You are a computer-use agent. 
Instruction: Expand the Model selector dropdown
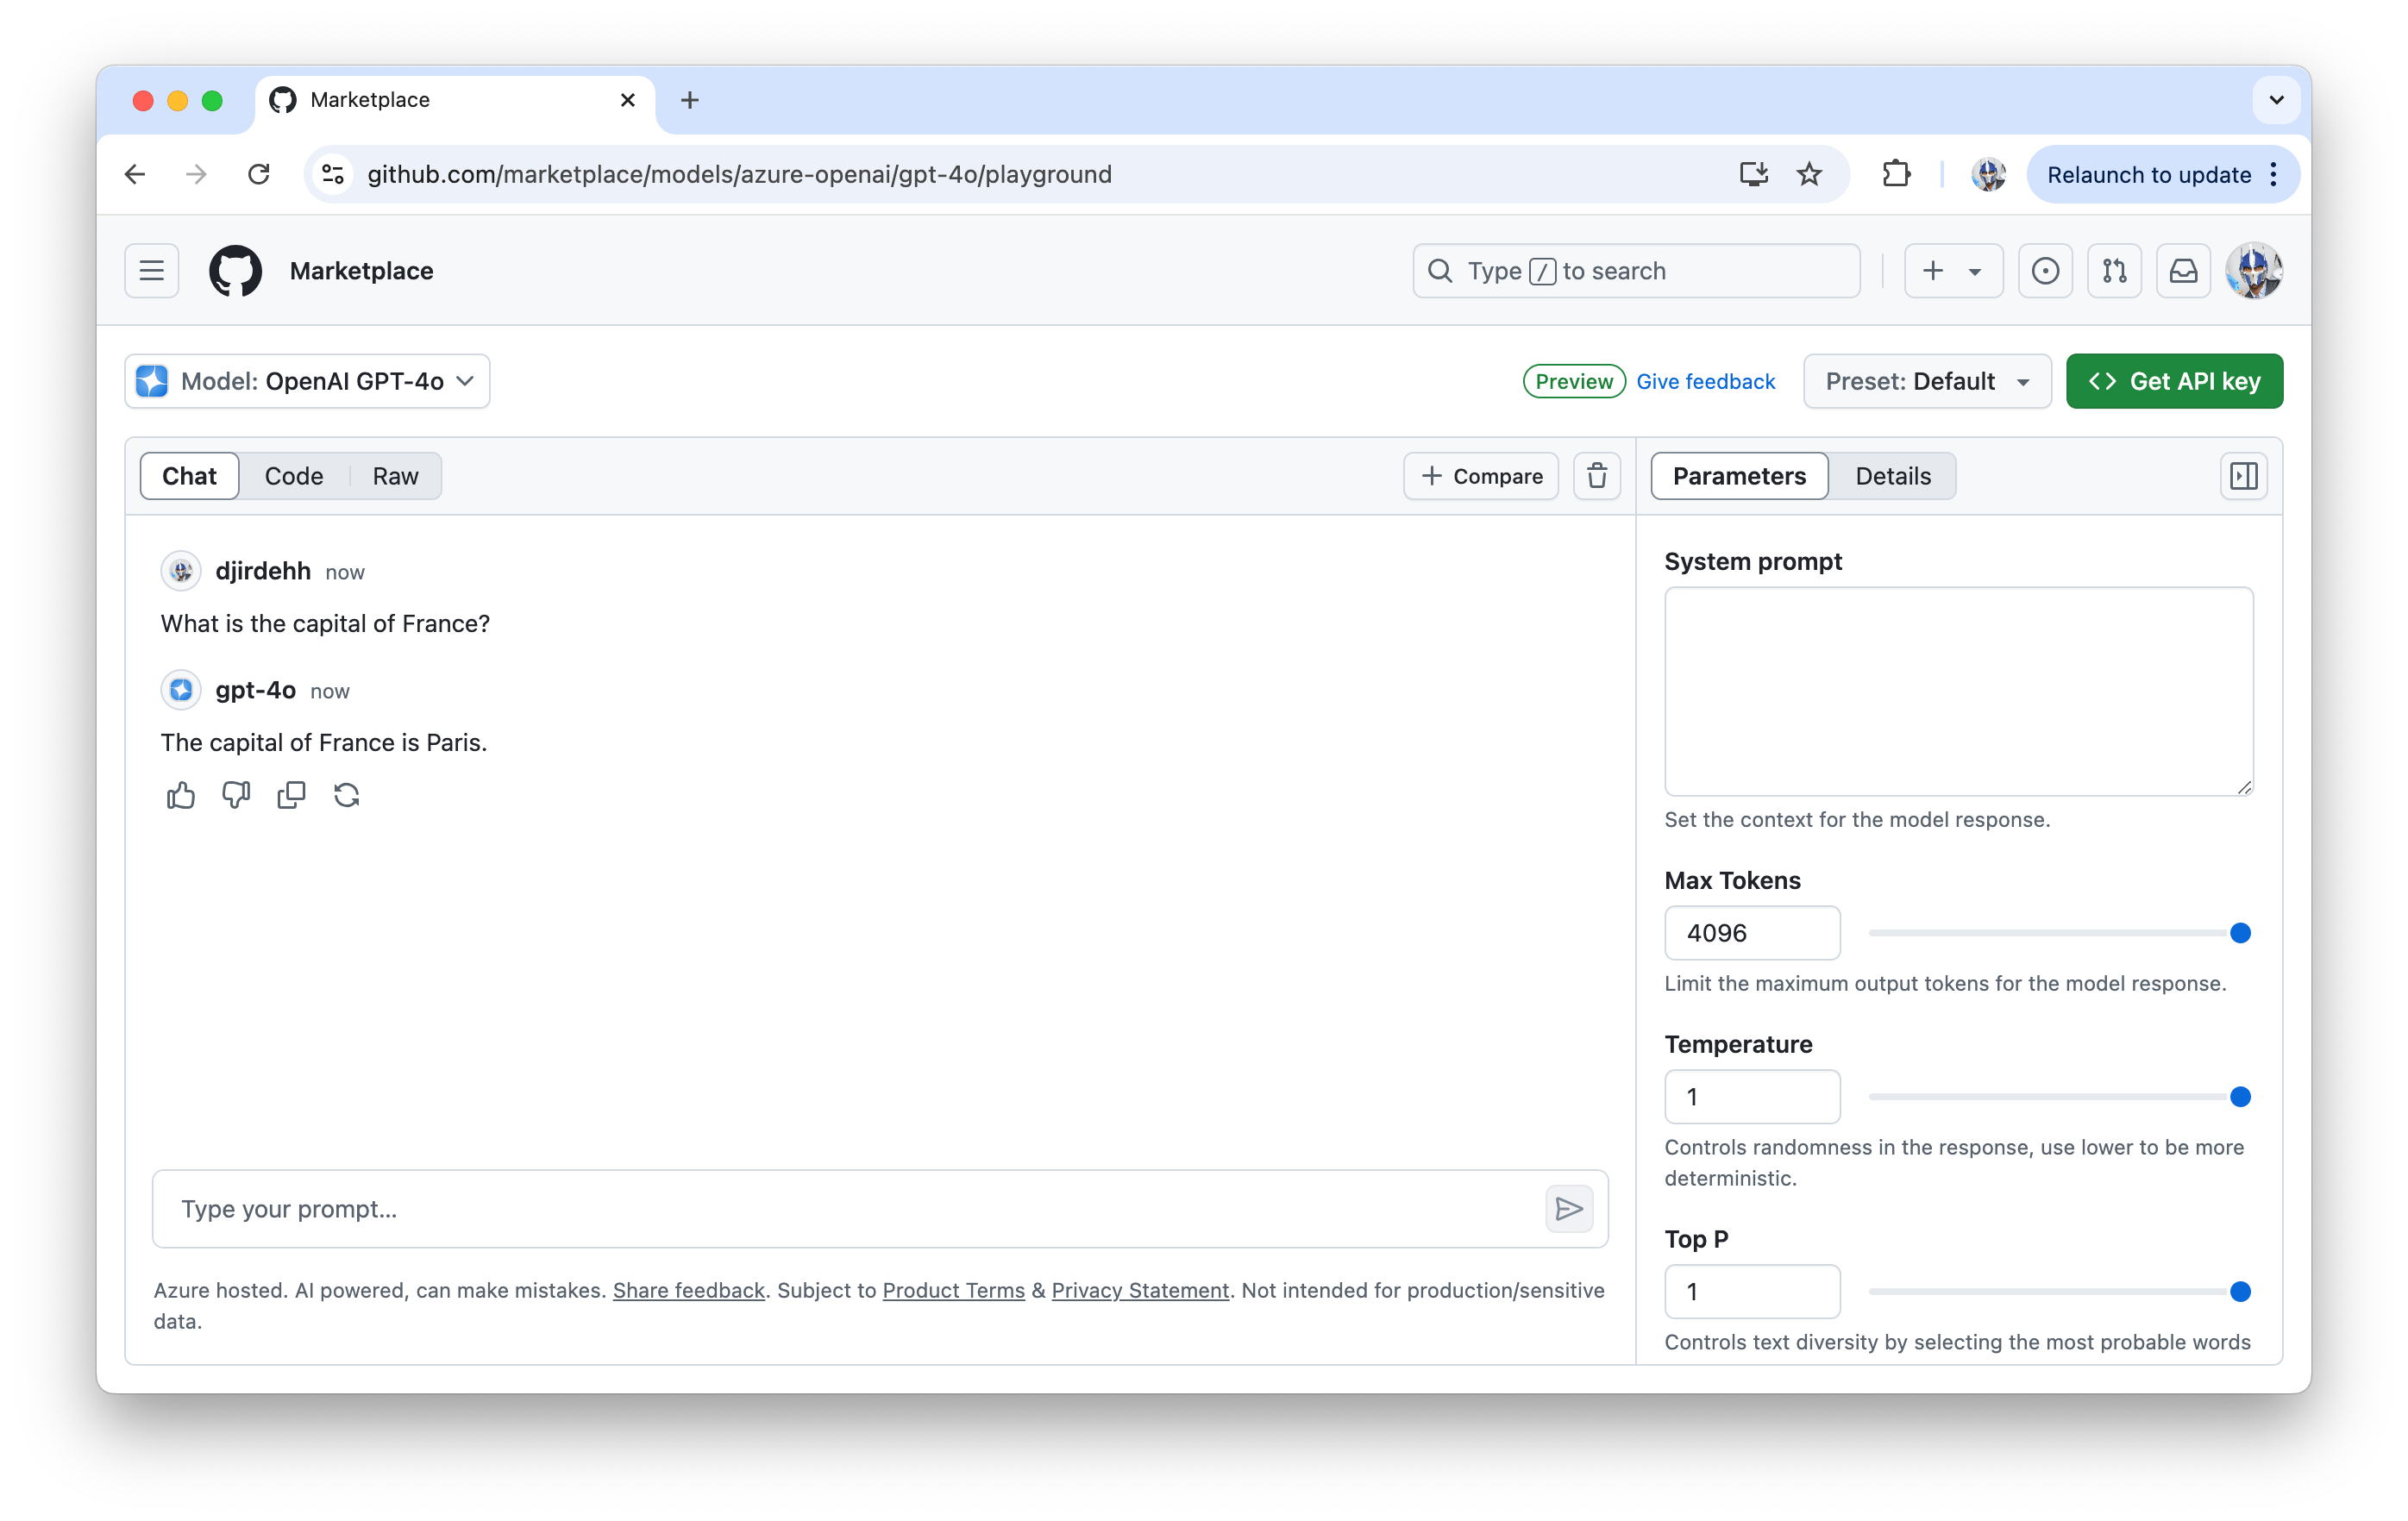coord(307,382)
